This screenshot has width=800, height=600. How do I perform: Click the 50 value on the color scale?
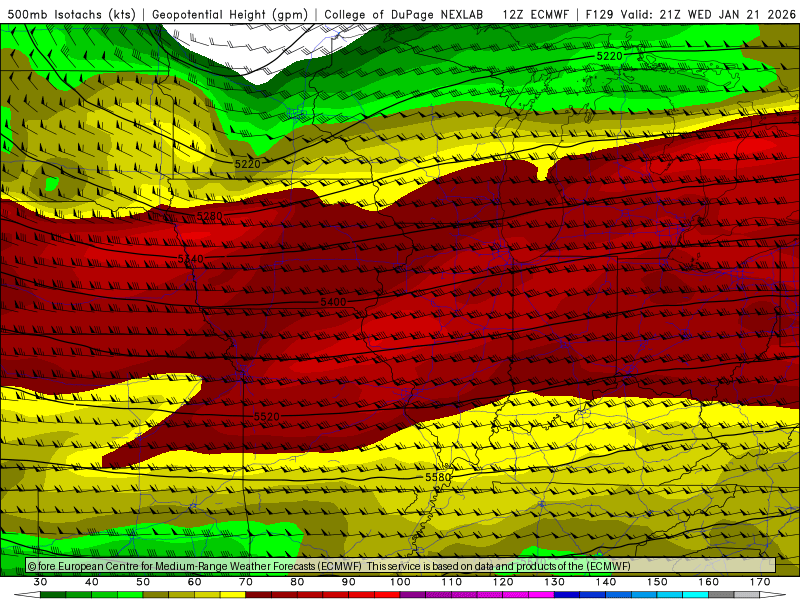(143, 582)
